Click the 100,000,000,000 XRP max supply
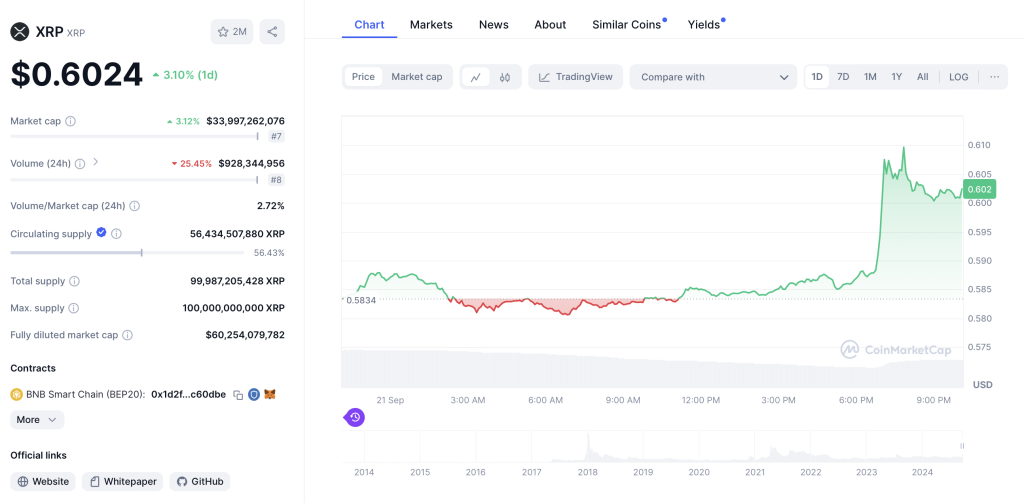 [x=234, y=308]
